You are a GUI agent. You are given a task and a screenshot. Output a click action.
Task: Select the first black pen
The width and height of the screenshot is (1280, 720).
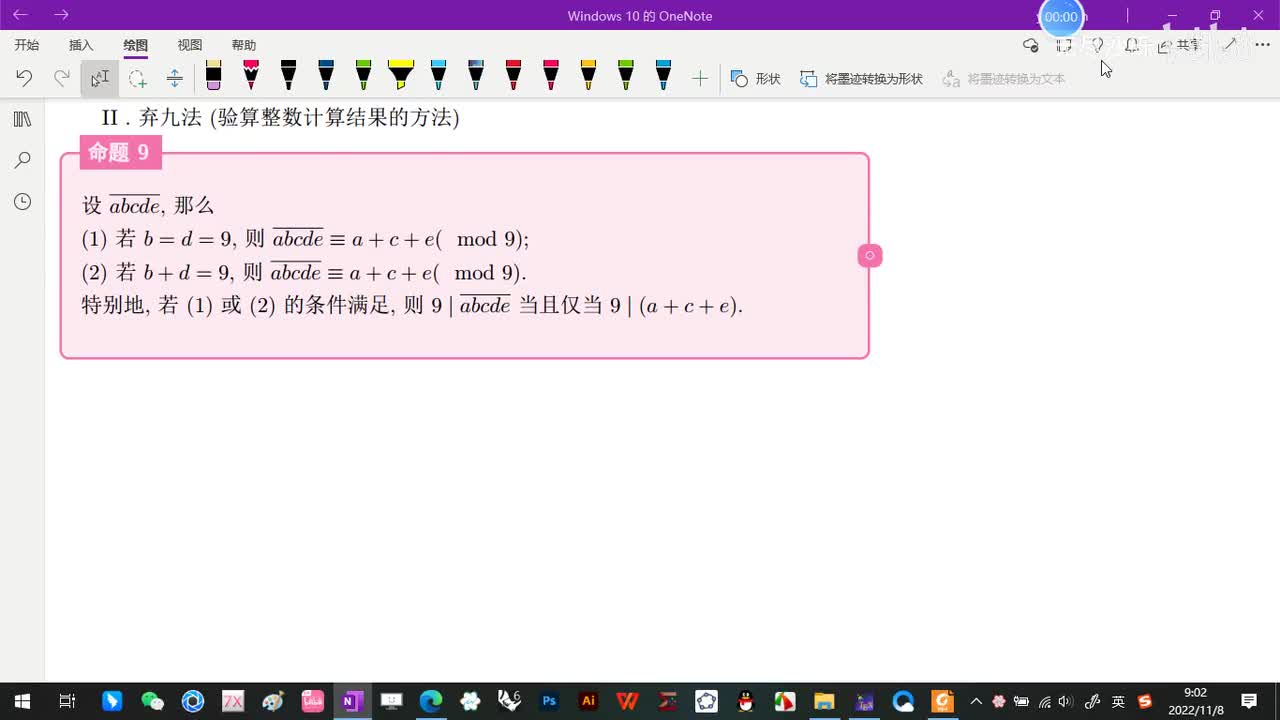[288, 75]
